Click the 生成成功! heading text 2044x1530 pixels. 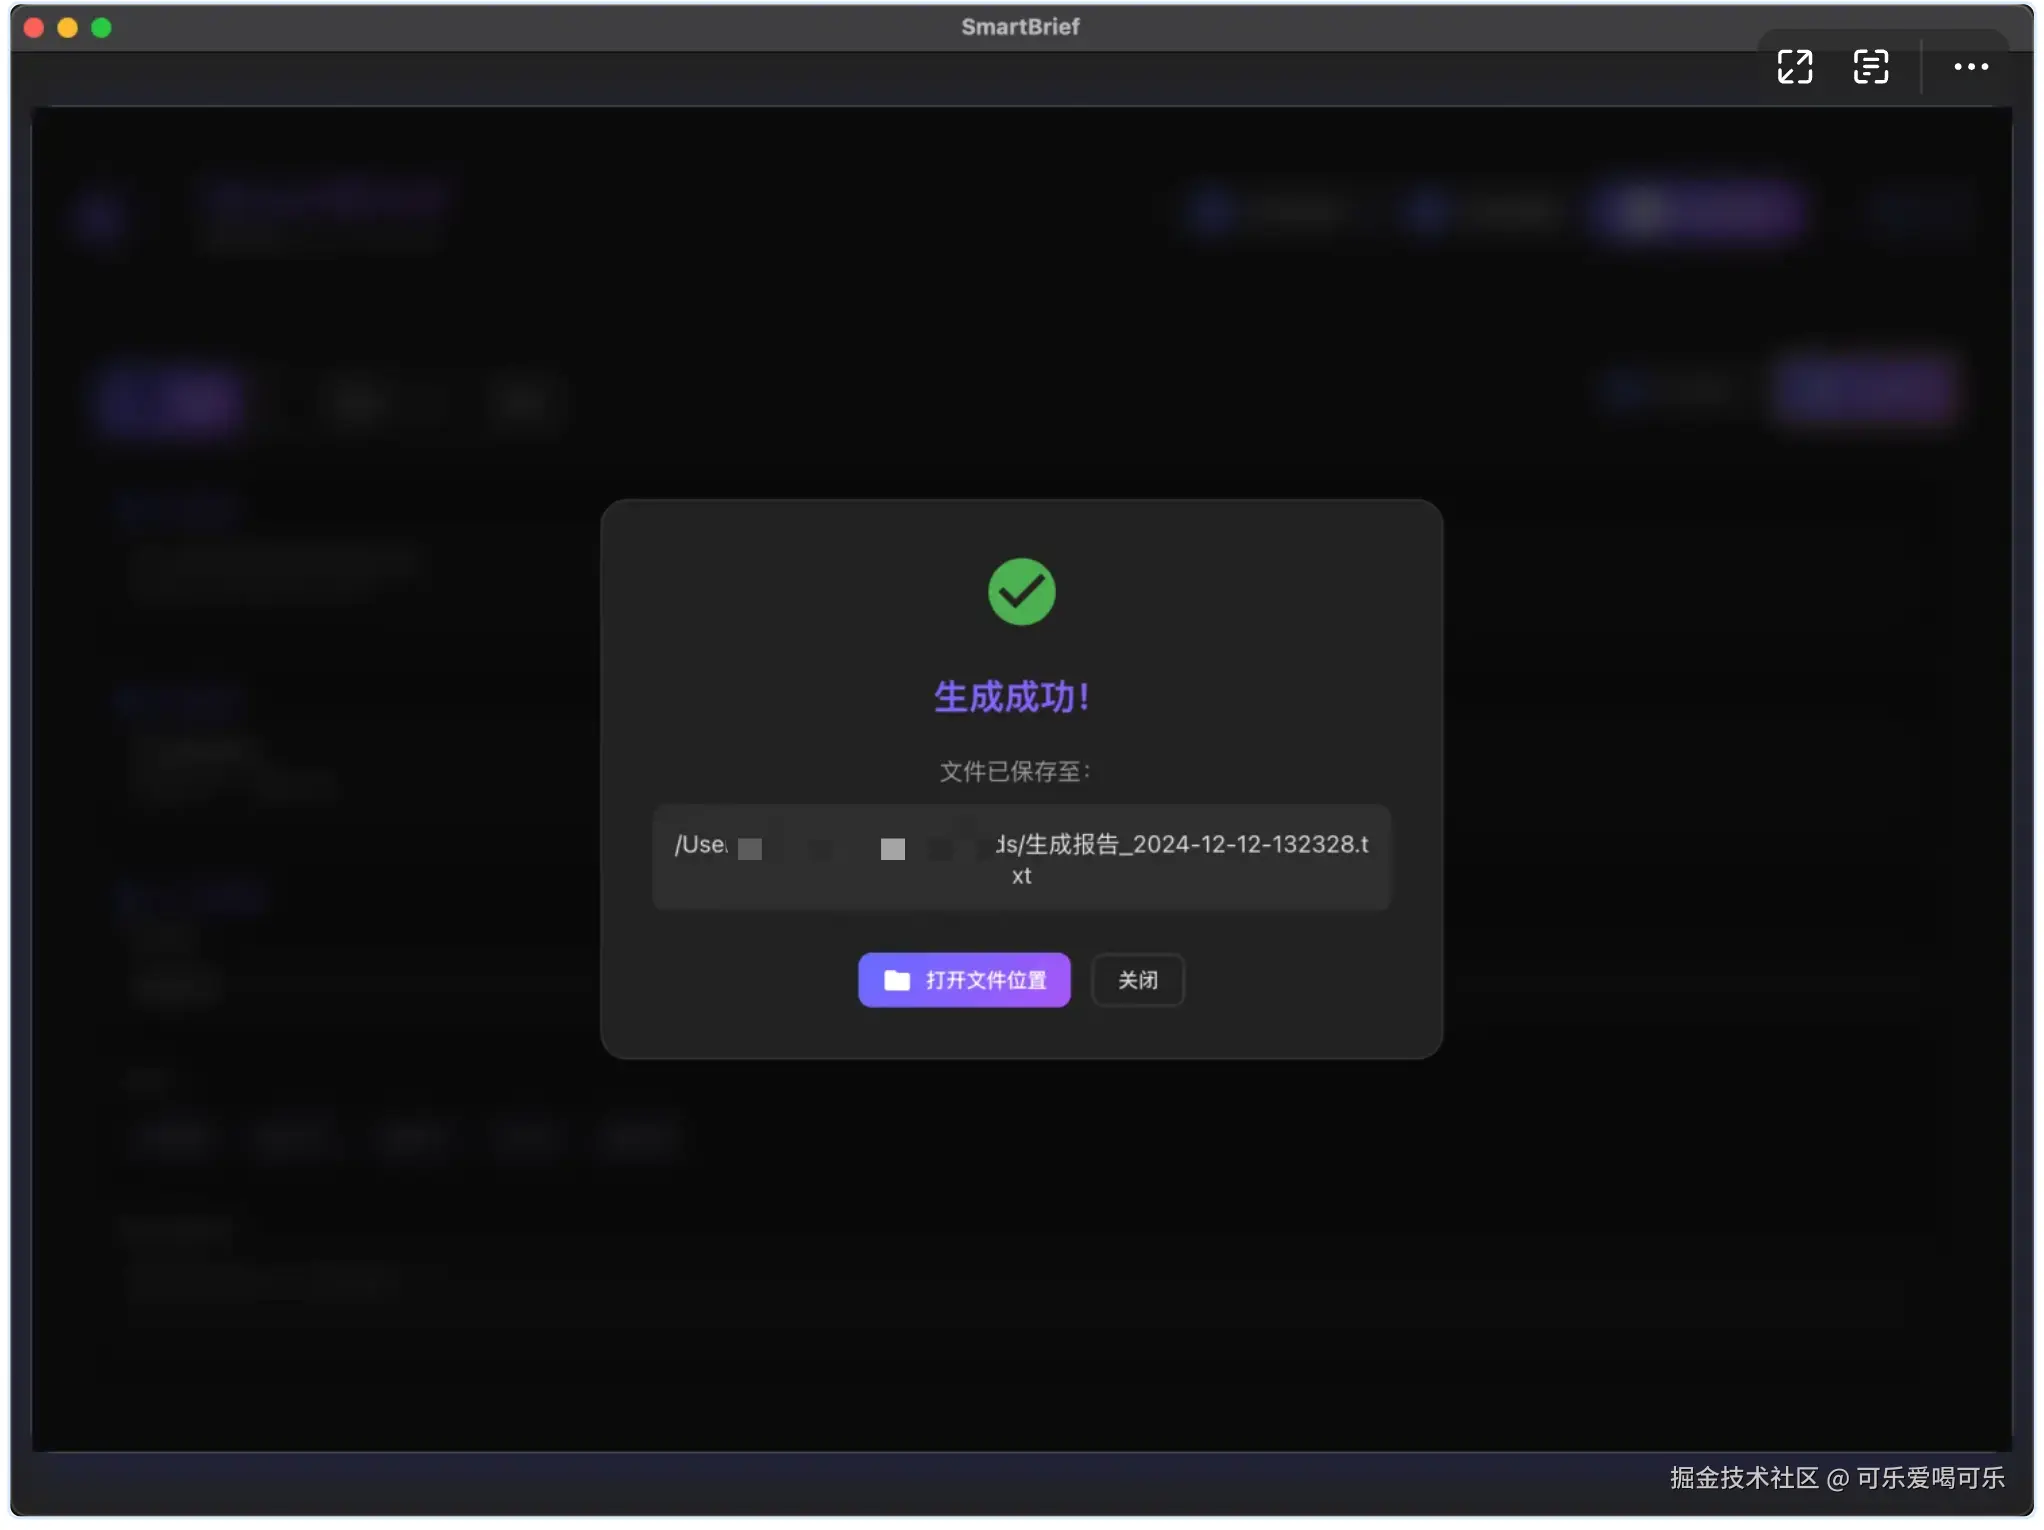click(x=1011, y=697)
